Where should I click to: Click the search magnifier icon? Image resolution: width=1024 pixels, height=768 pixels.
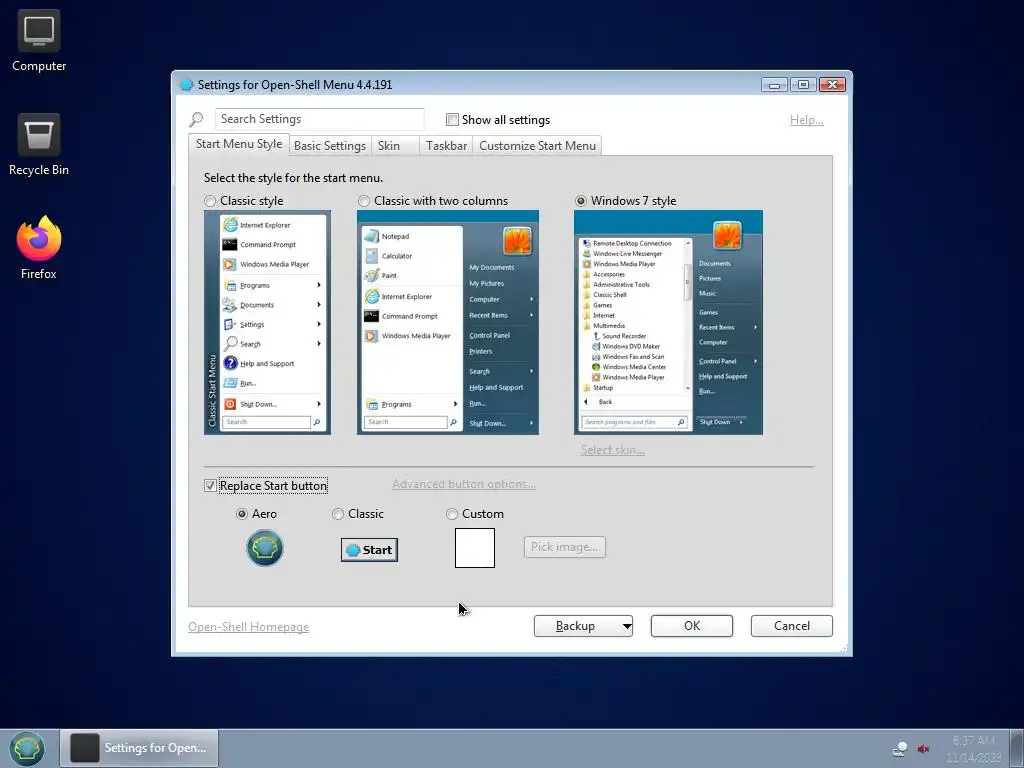pos(196,120)
